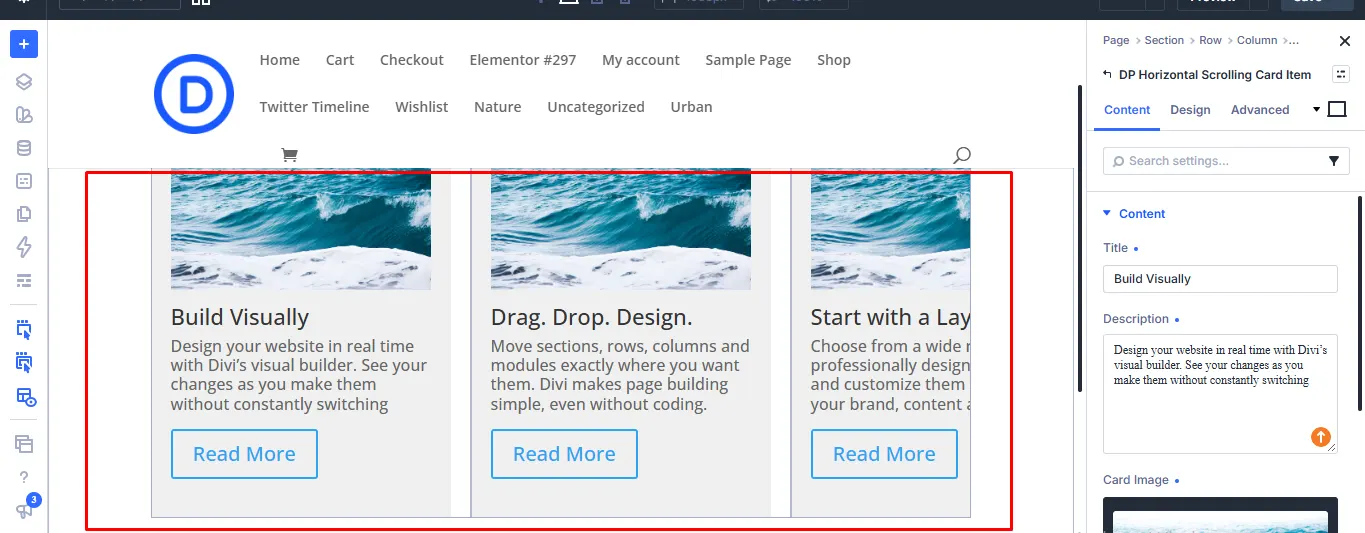Viewport: 1365px width, 533px height.
Task: Open the Uncategorized menu link
Action: (x=596, y=107)
